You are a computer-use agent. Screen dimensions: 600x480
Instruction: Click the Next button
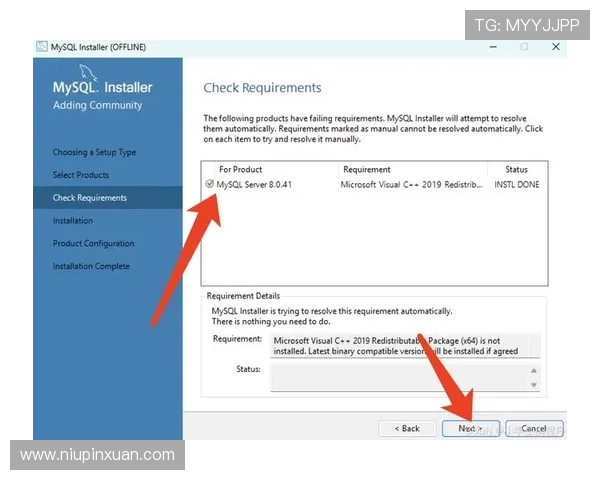tap(471, 428)
